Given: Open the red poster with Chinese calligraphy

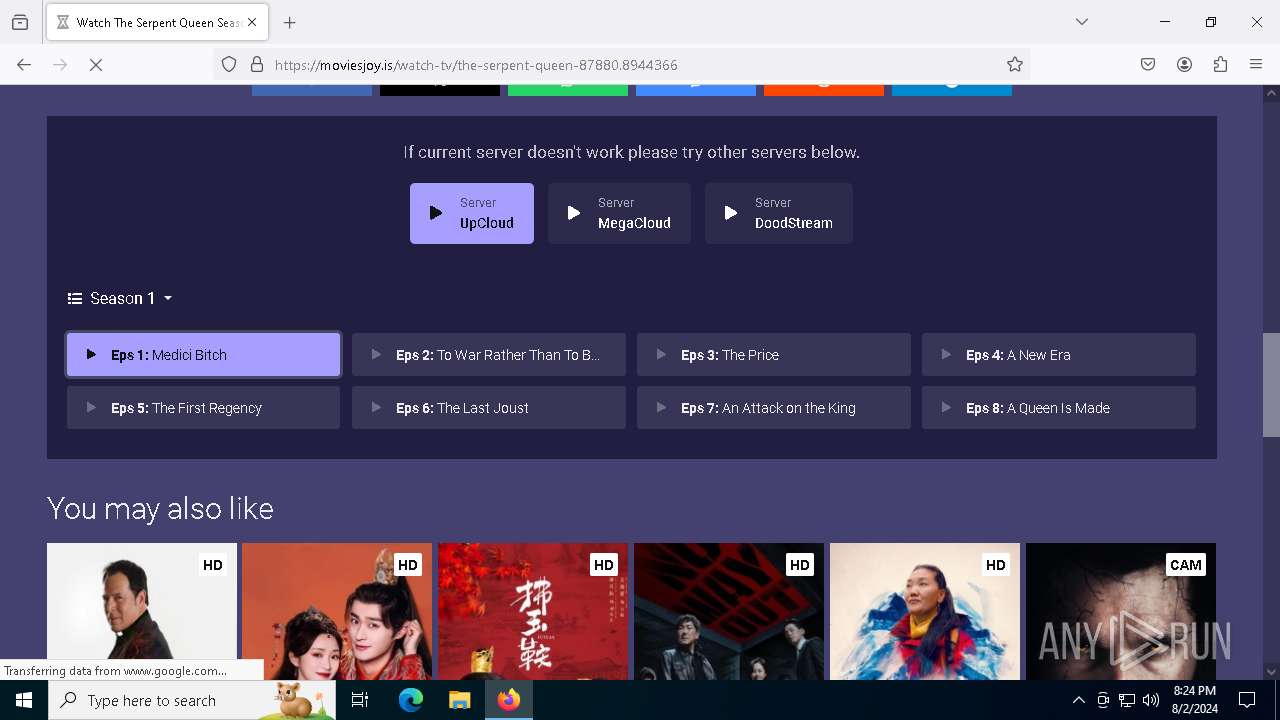Looking at the screenshot, I should [533, 611].
